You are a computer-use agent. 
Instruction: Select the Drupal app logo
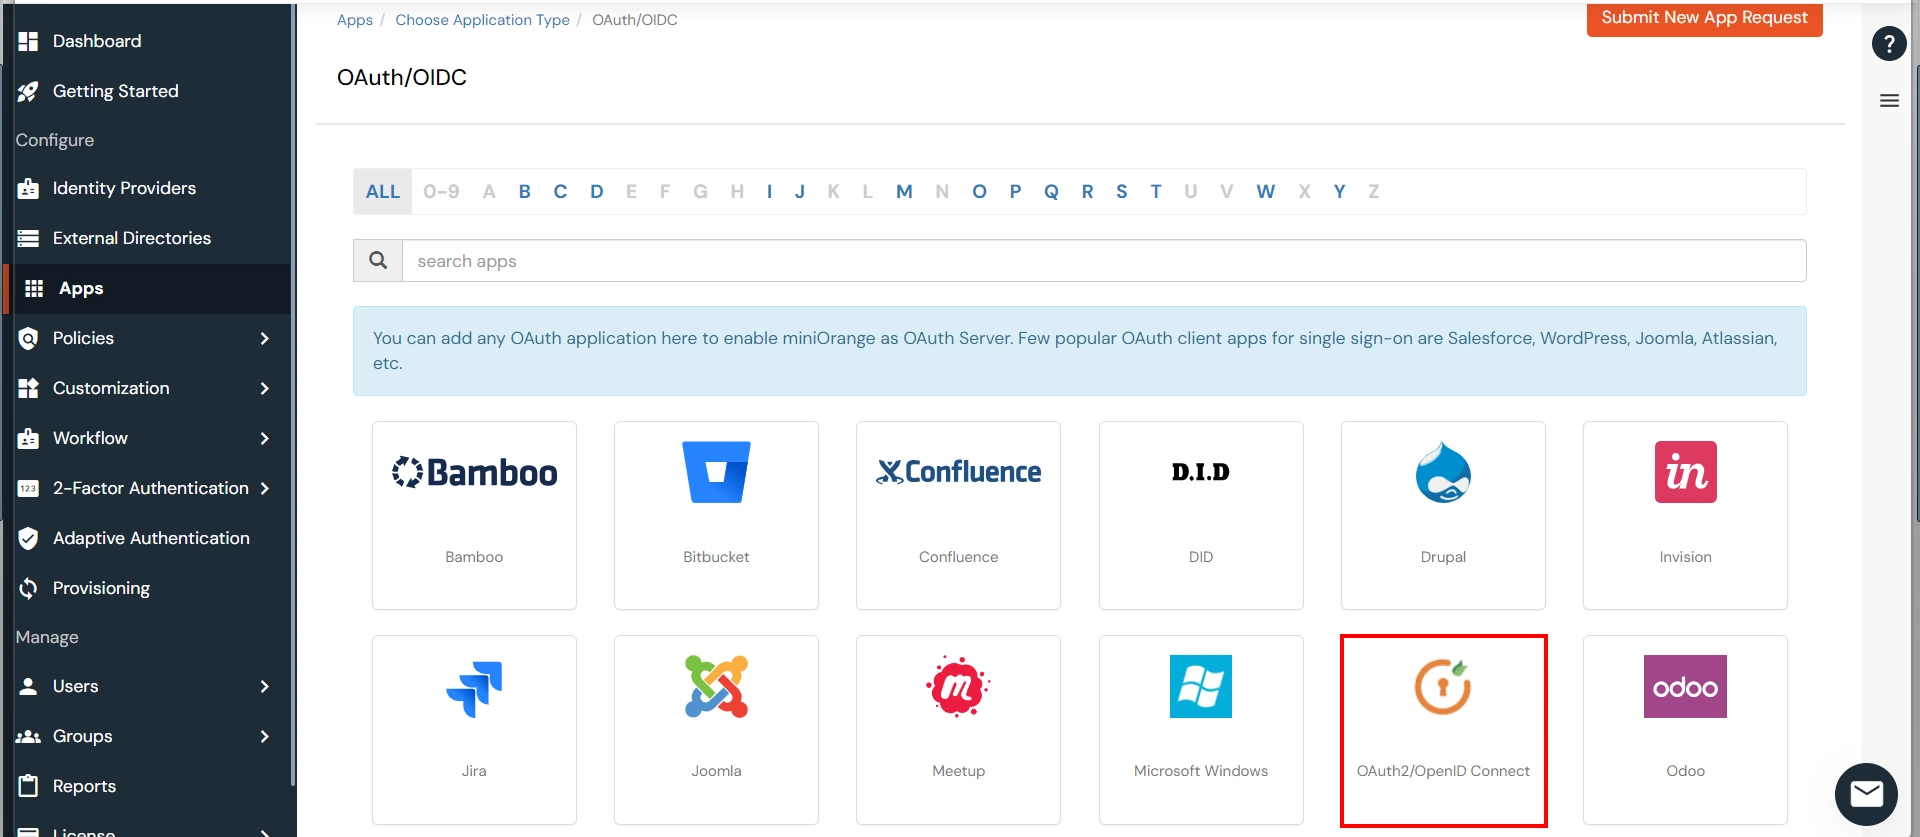coord(1443,472)
